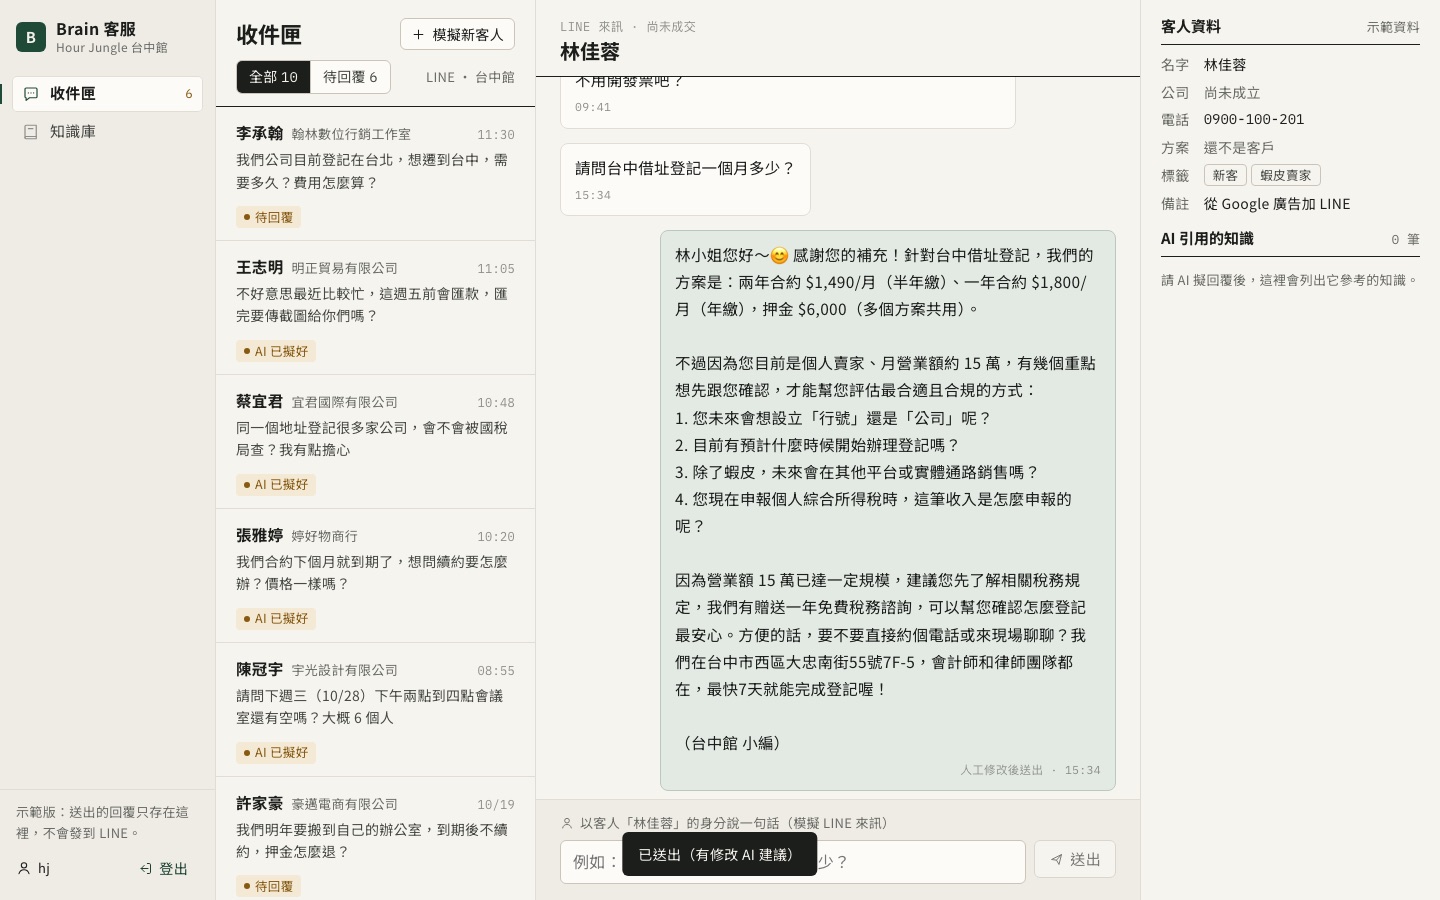Click the LINE 來訊 · 尚未成交 status line
The image size is (1440, 900).
pyautogui.click(x=628, y=27)
